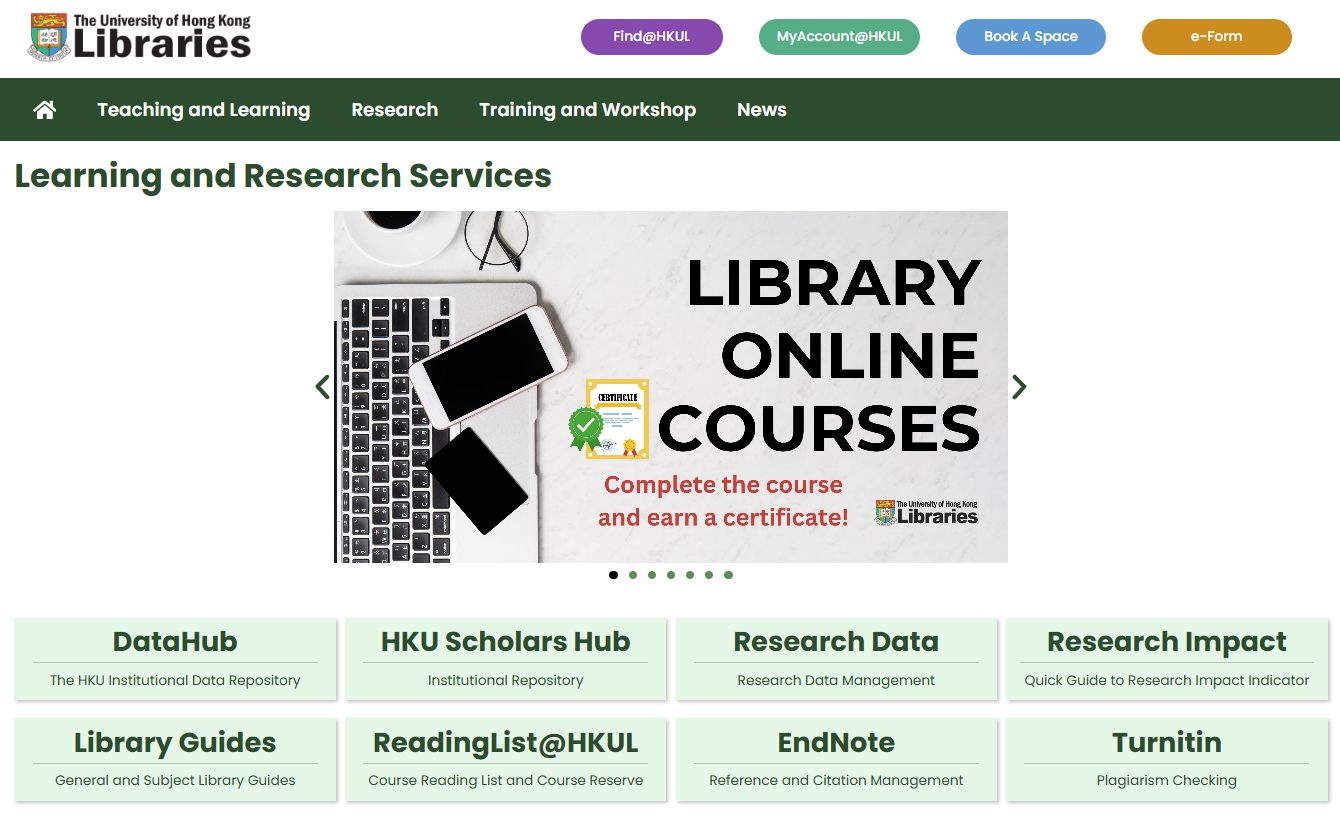This screenshot has height=814, width=1340.
Task: Advance the carousel with the right arrow
Action: pos(1019,386)
